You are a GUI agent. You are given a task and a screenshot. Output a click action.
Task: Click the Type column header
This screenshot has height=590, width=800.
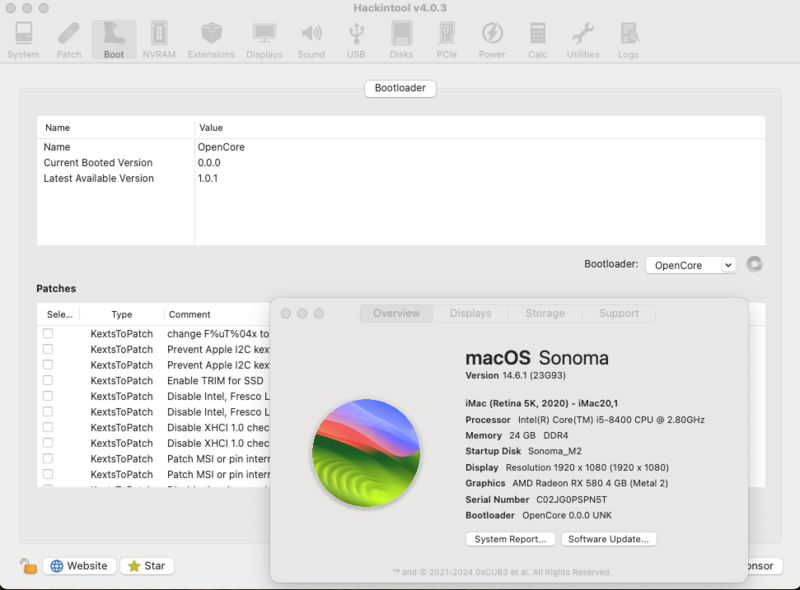click(x=121, y=314)
